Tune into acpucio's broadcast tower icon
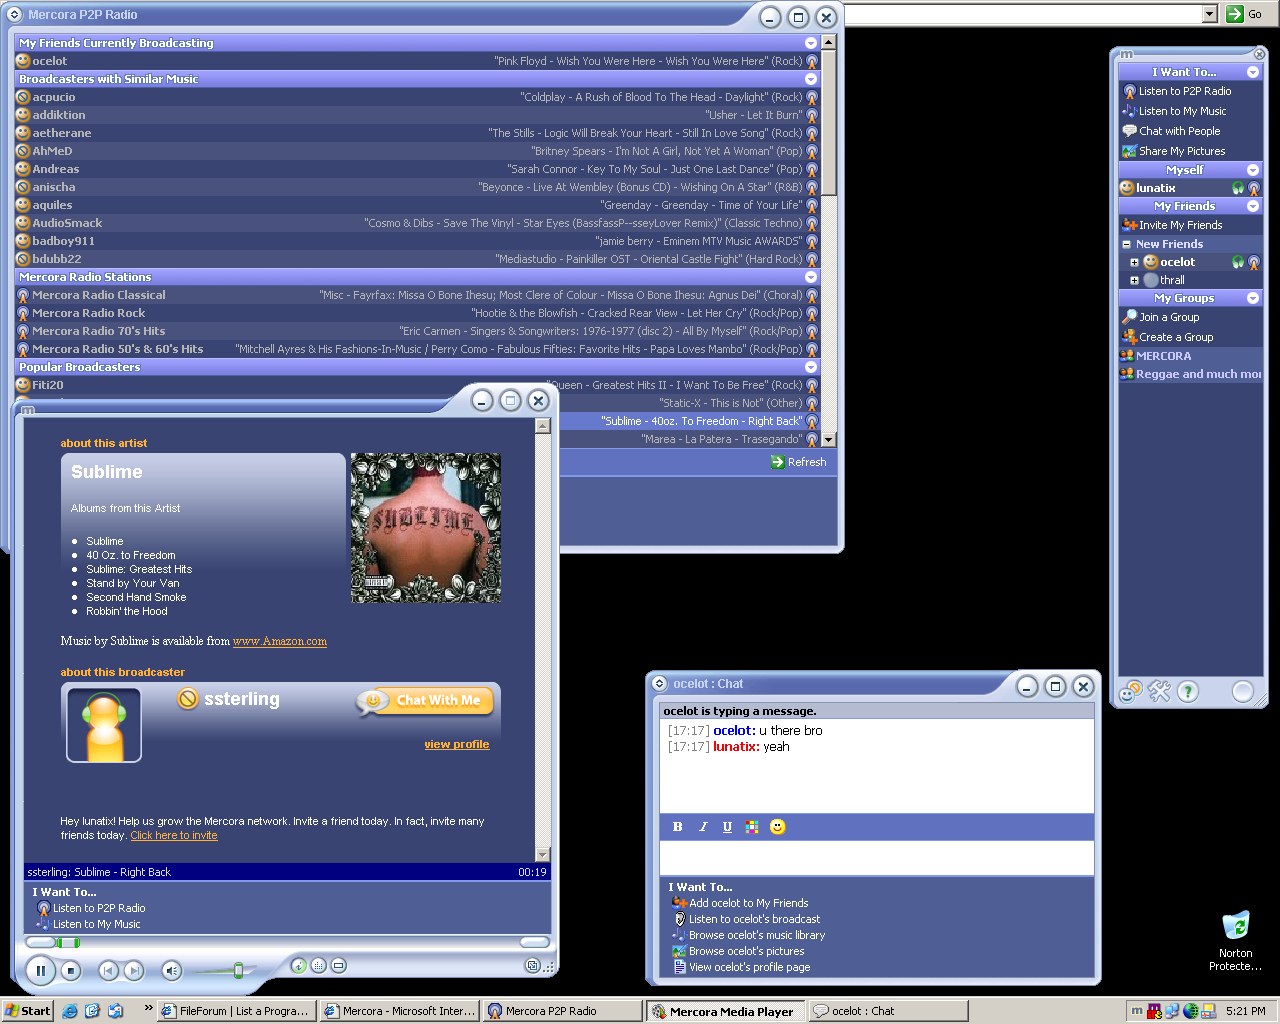The height and width of the screenshot is (1024, 1280). point(812,97)
